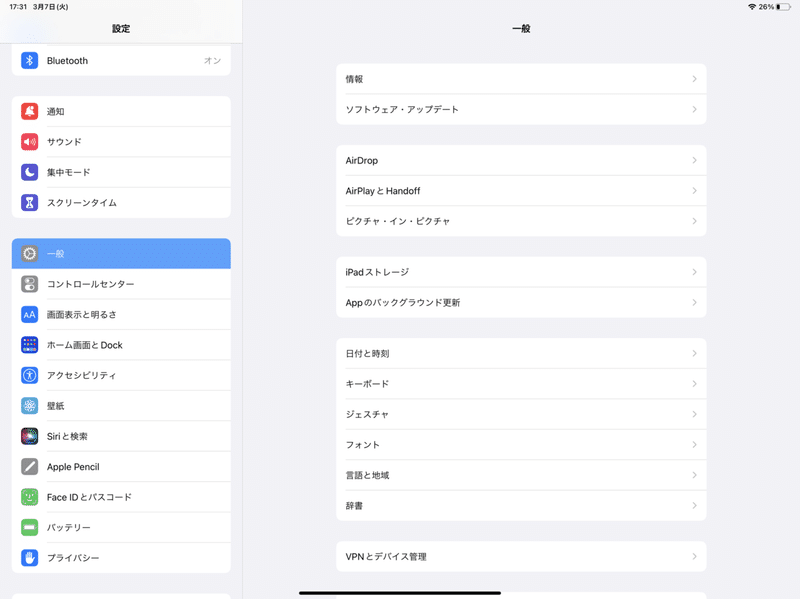Image resolution: width=800 pixels, height=599 pixels.
Task: Tap the ホーム画面と Dock grid icon
Action: click(30, 345)
